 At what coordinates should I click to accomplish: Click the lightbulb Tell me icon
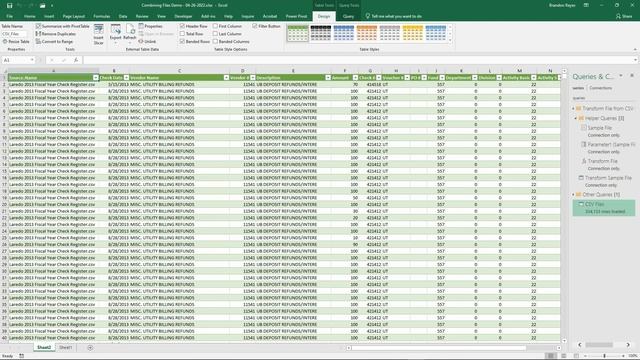[367, 16]
